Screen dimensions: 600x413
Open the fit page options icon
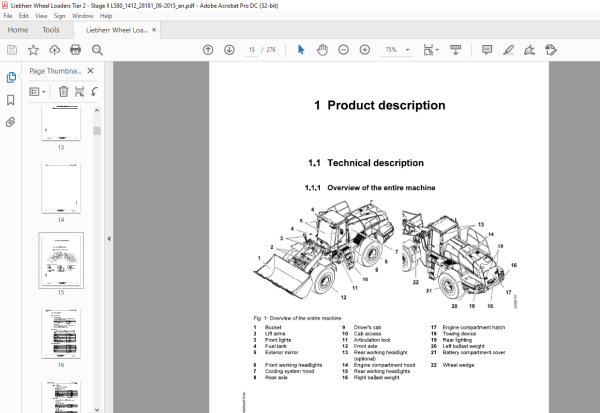click(429, 50)
